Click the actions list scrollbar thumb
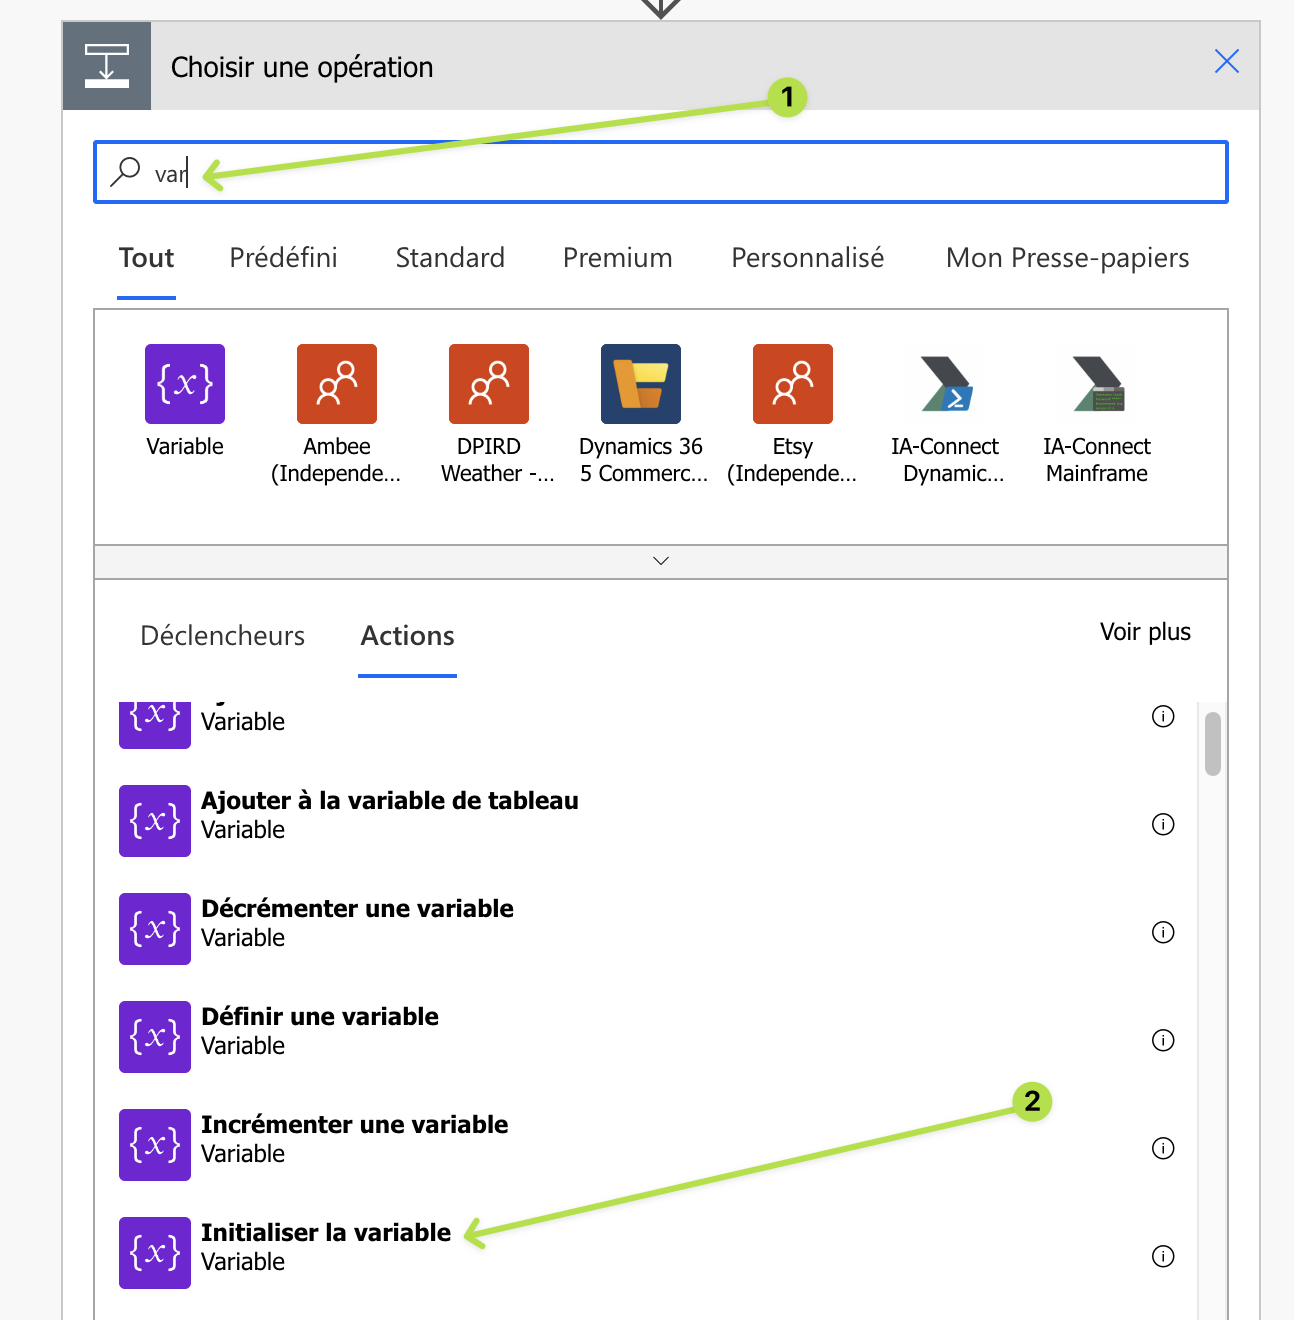Viewport: 1294px width, 1320px height. [1213, 744]
